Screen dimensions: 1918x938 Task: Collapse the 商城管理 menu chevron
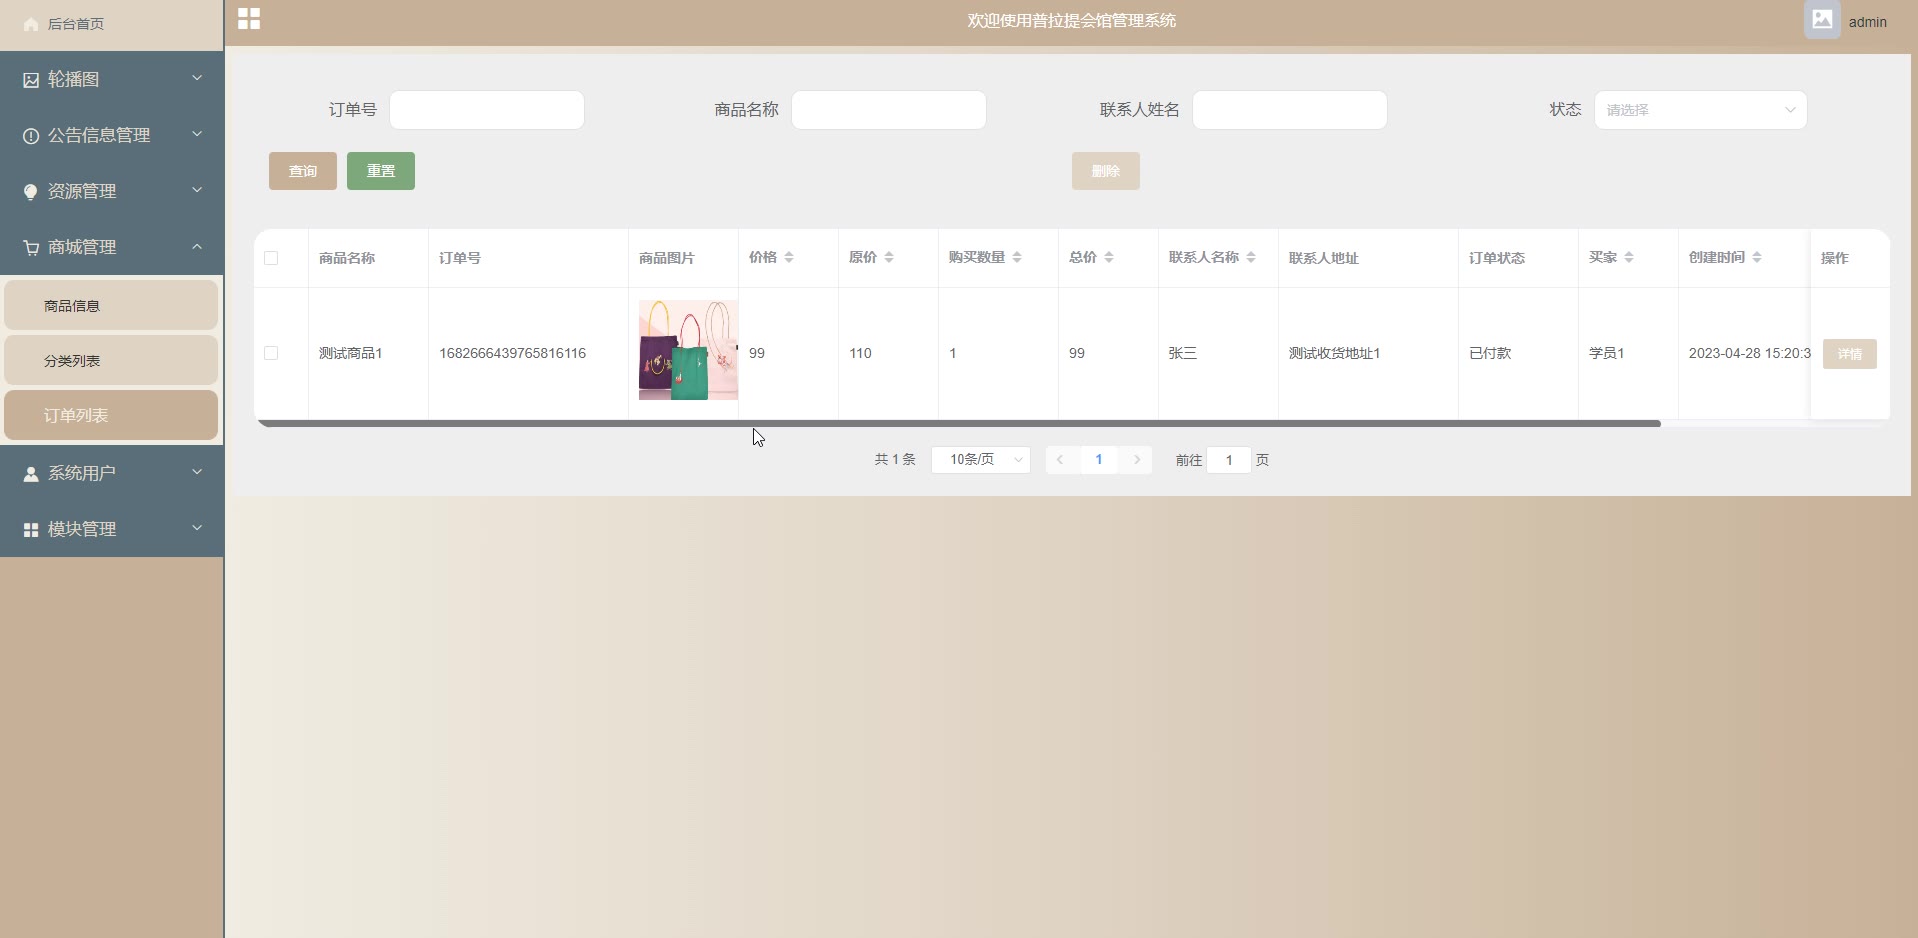[197, 246]
